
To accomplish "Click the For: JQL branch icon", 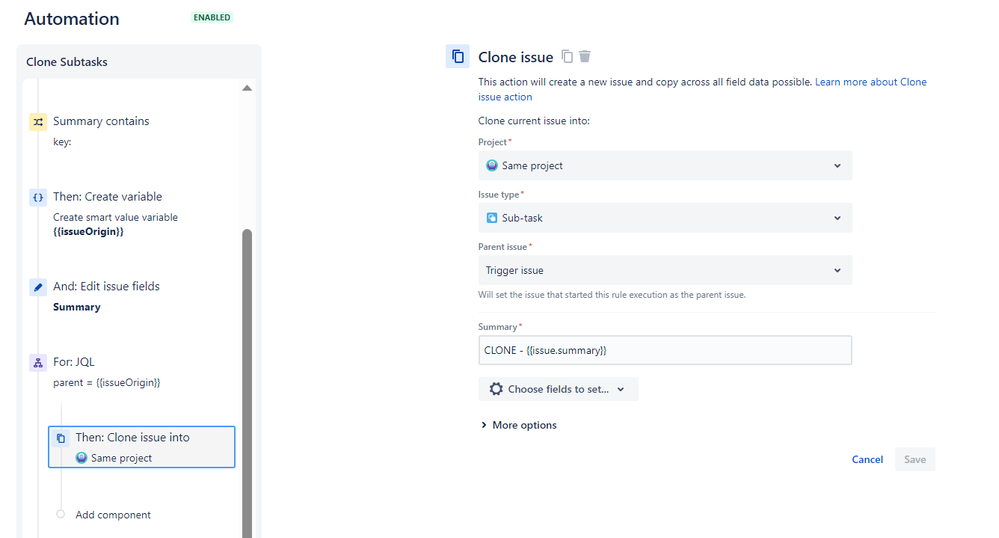I will 38,363.
